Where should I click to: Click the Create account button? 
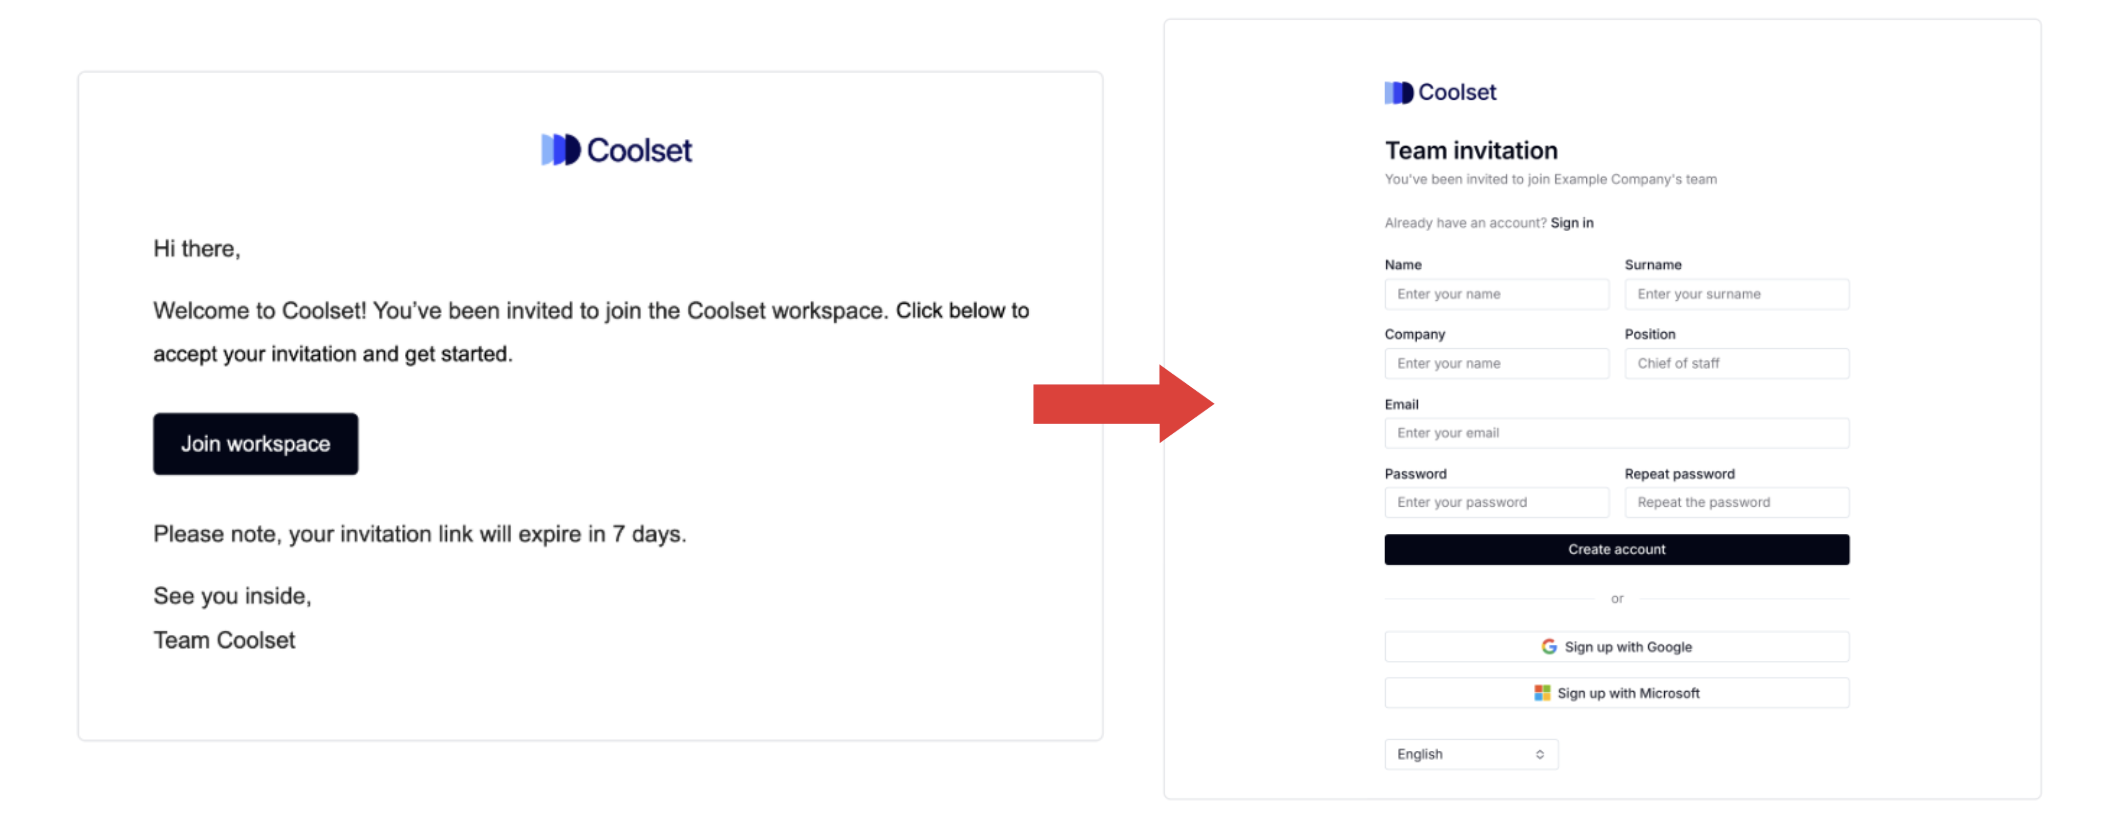1616,549
